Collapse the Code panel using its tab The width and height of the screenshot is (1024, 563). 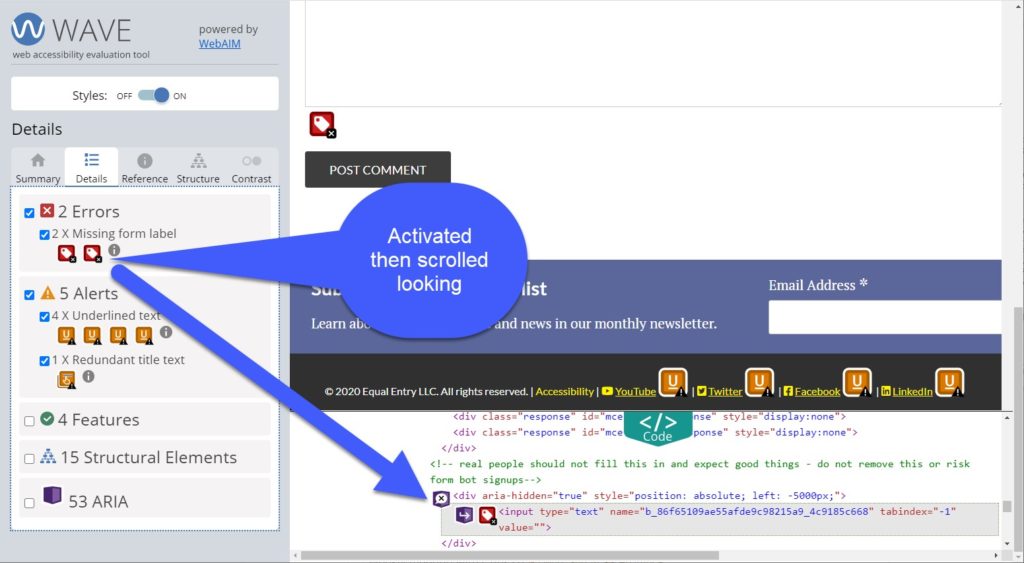pos(657,427)
